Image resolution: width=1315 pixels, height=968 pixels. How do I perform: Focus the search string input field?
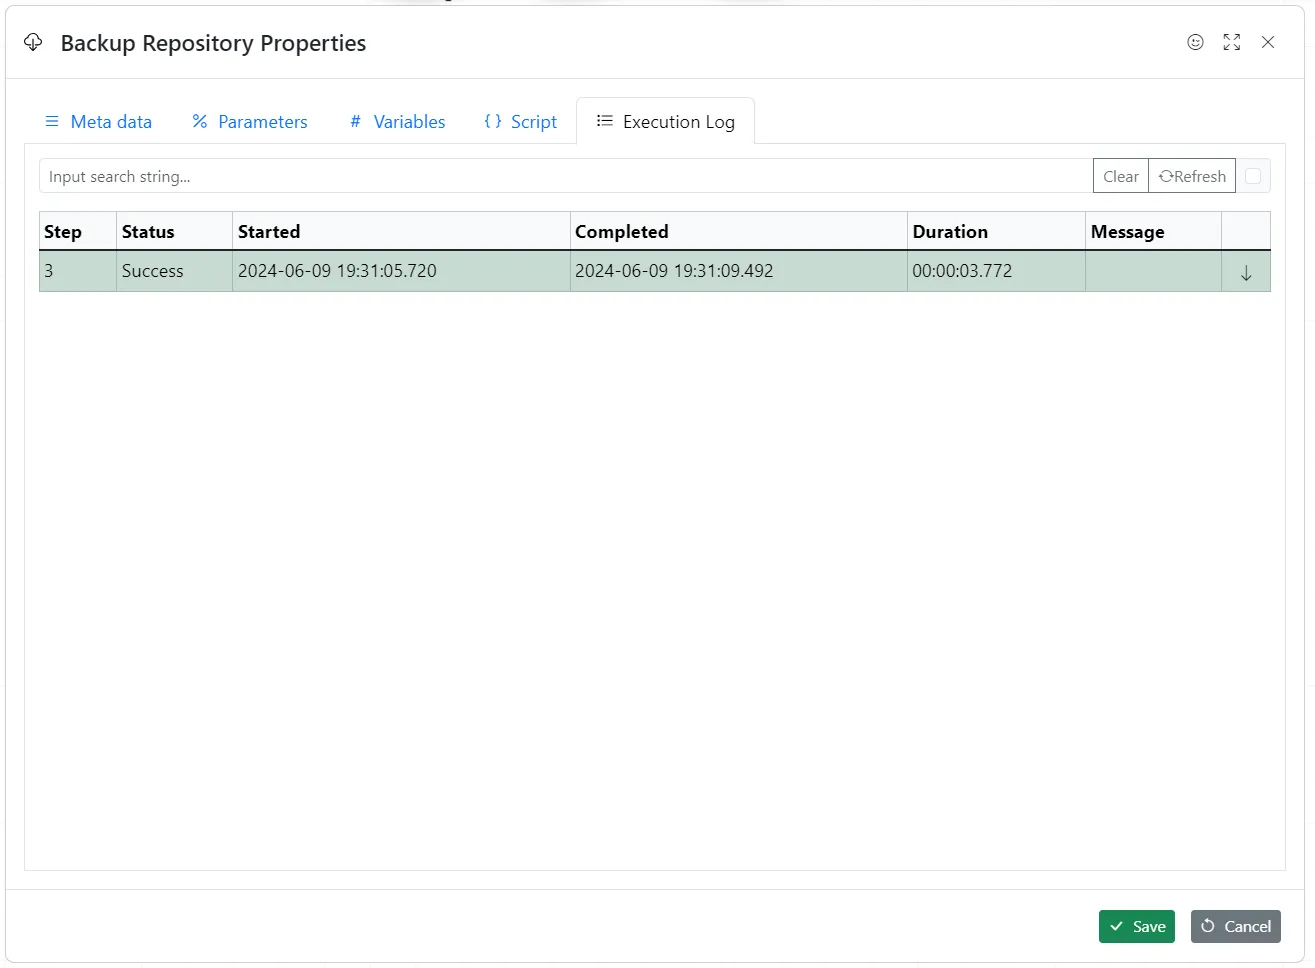point(565,176)
